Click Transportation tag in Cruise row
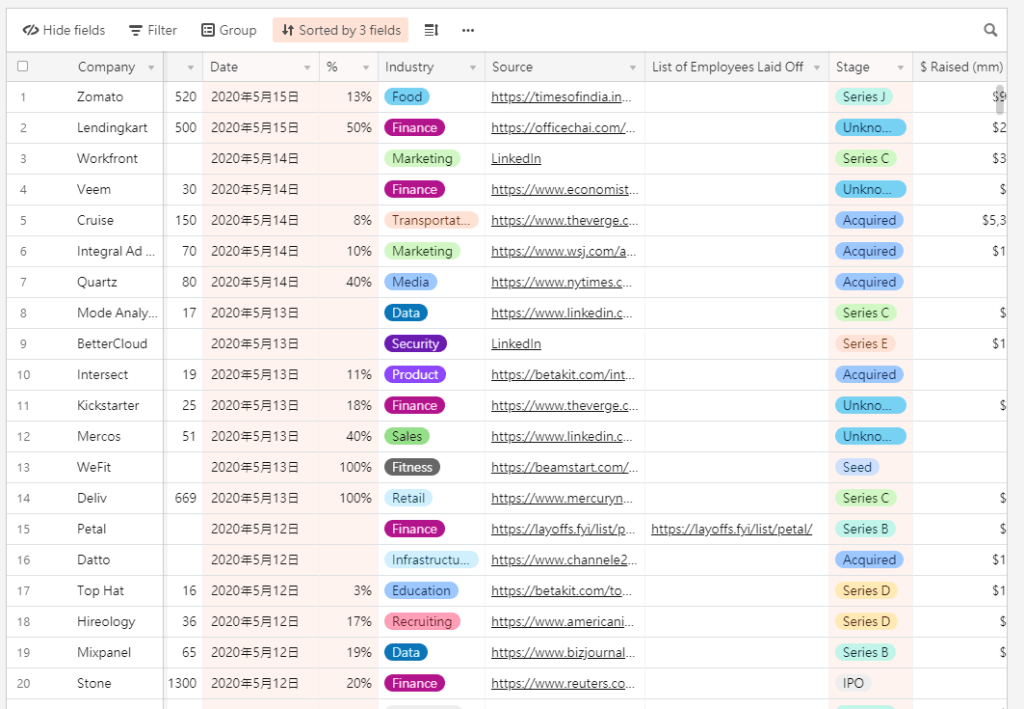The width and height of the screenshot is (1024, 709). pyautogui.click(x=431, y=220)
